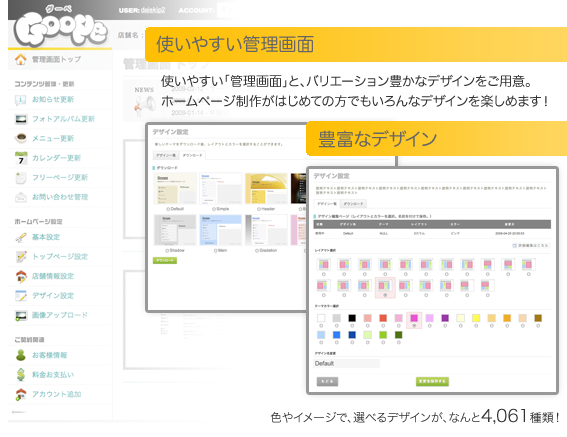Select the Main theme radio button
Viewport: 567px width, 437px height.
click(216, 250)
